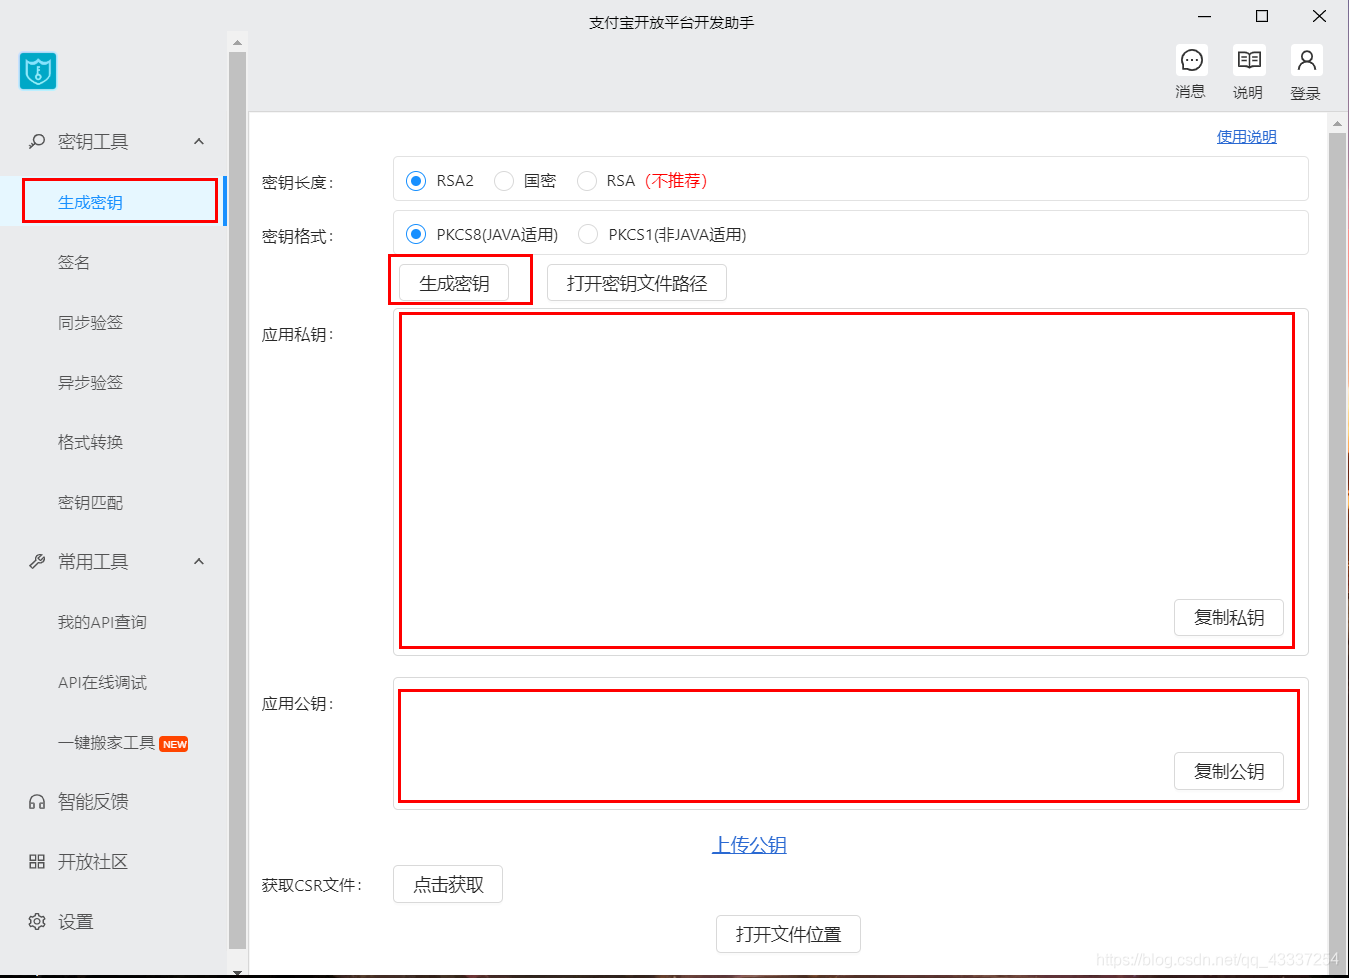Choose PKCS8(JAVA适用) key format
The width and height of the screenshot is (1349, 978).
(416, 234)
